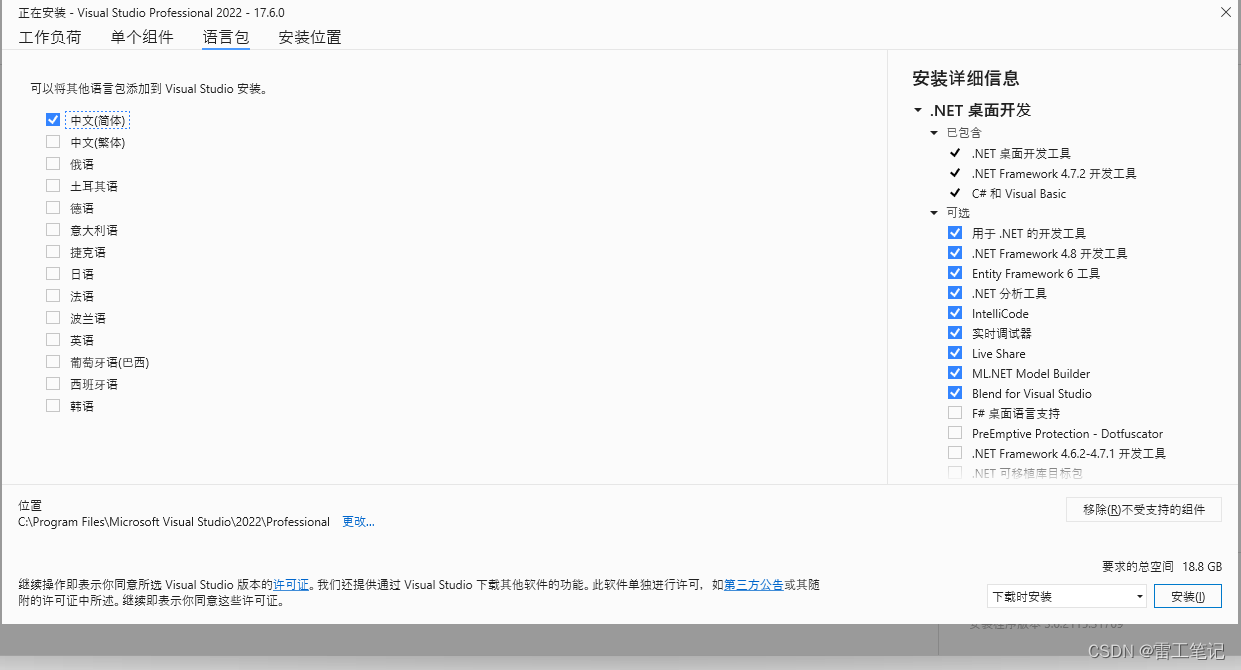Click the 安装详细信息 heading

coord(966,79)
